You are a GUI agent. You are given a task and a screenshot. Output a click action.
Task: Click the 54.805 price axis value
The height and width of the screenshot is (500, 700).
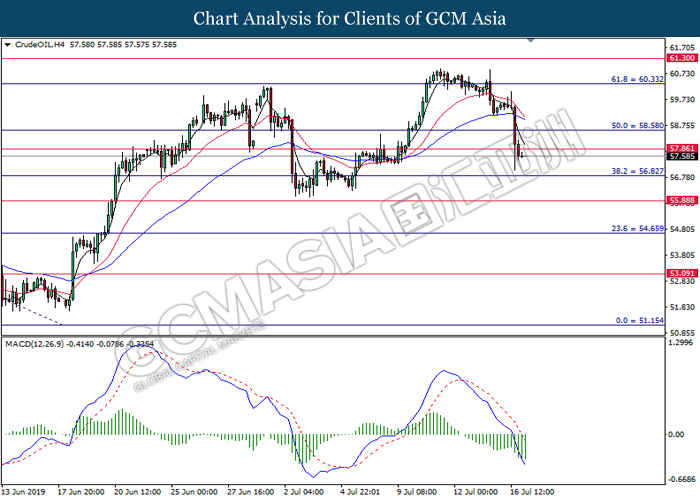(x=683, y=229)
